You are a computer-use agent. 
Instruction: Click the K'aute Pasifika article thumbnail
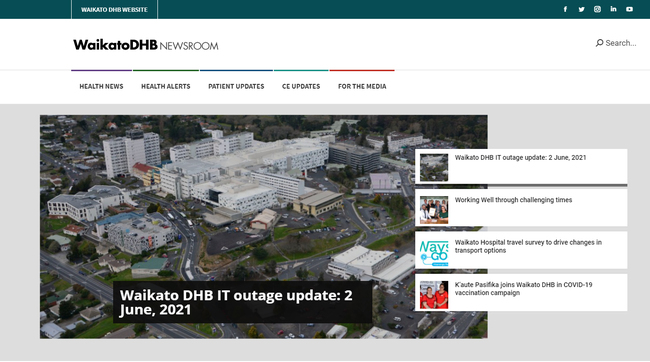tap(434, 295)
